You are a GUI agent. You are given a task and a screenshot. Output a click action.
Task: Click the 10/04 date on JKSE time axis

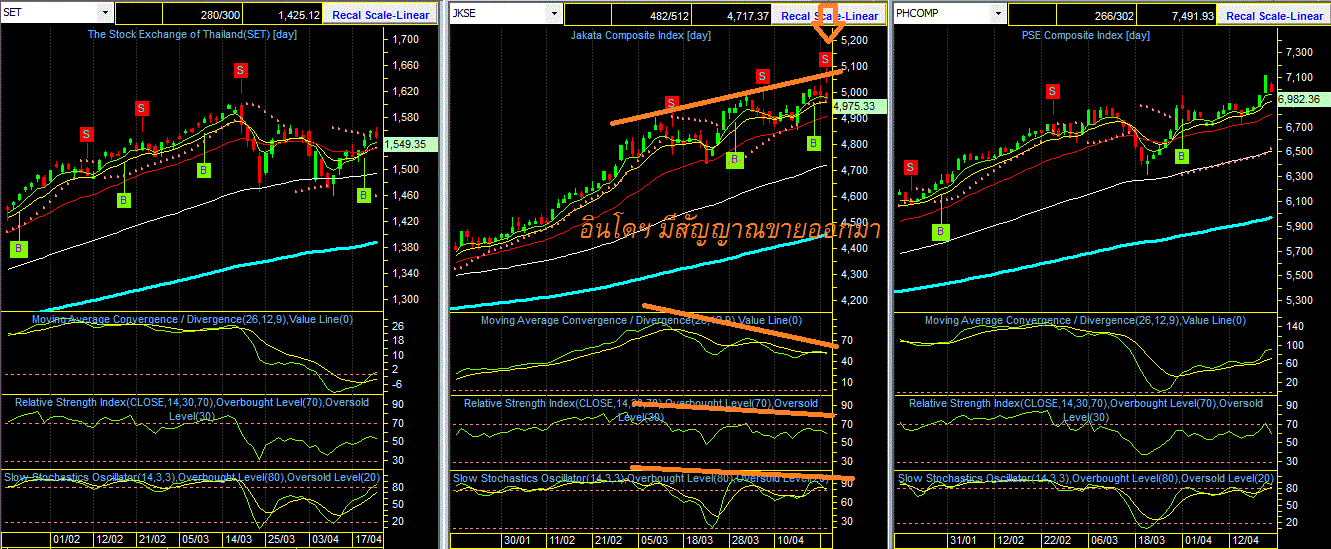792,540
